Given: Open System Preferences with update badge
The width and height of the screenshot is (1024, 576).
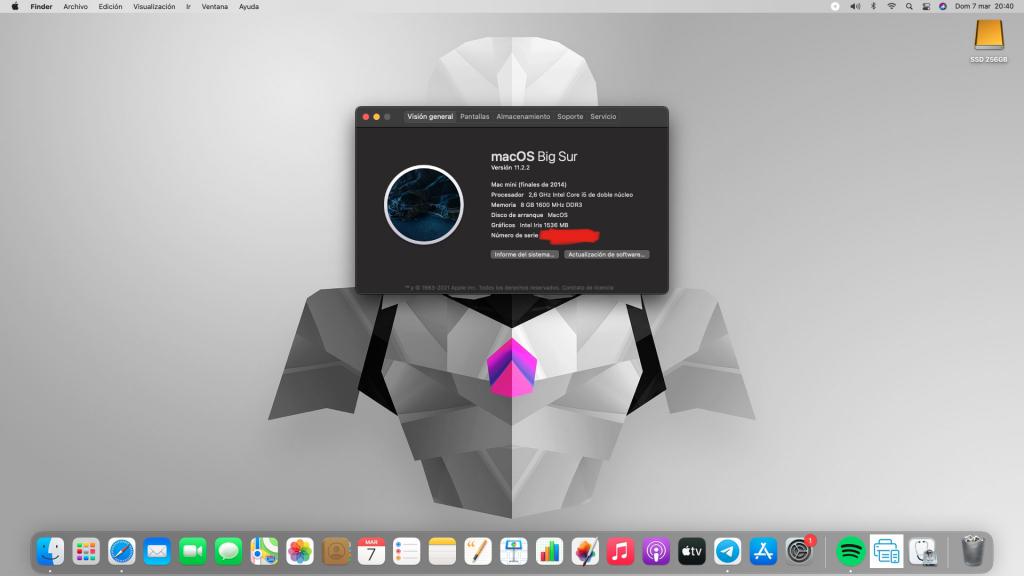Looking at the screenshot, I should click(x=799, y=551).
